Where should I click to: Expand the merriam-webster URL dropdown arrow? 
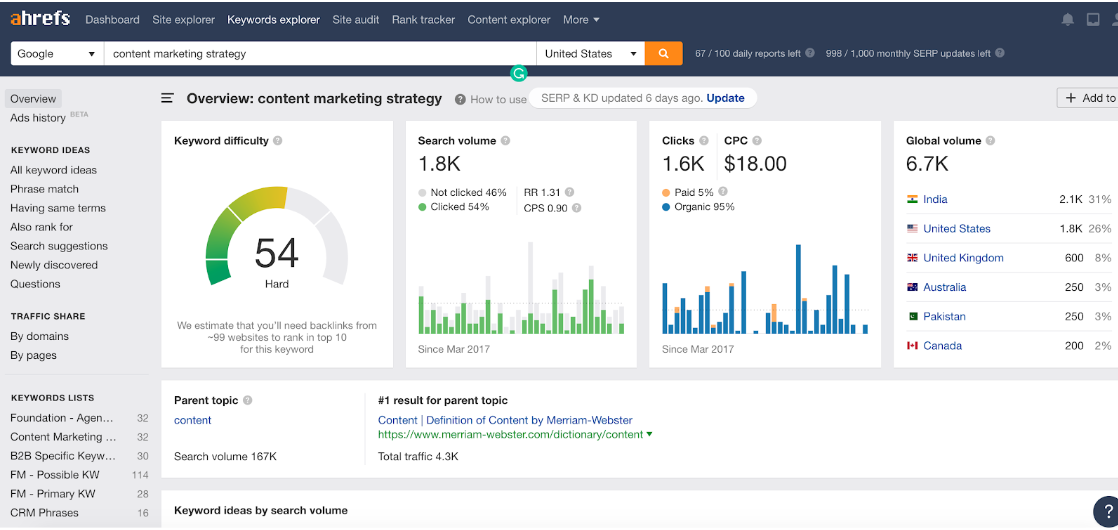click(x=650, y=435)
